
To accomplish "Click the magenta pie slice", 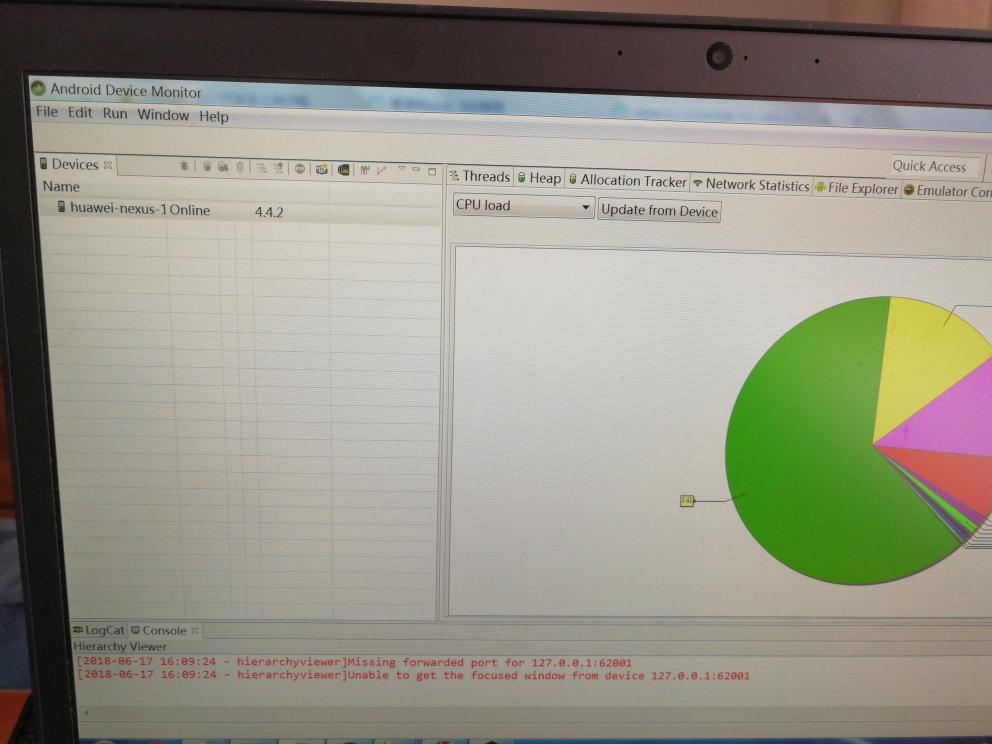I will pos(949,418).
